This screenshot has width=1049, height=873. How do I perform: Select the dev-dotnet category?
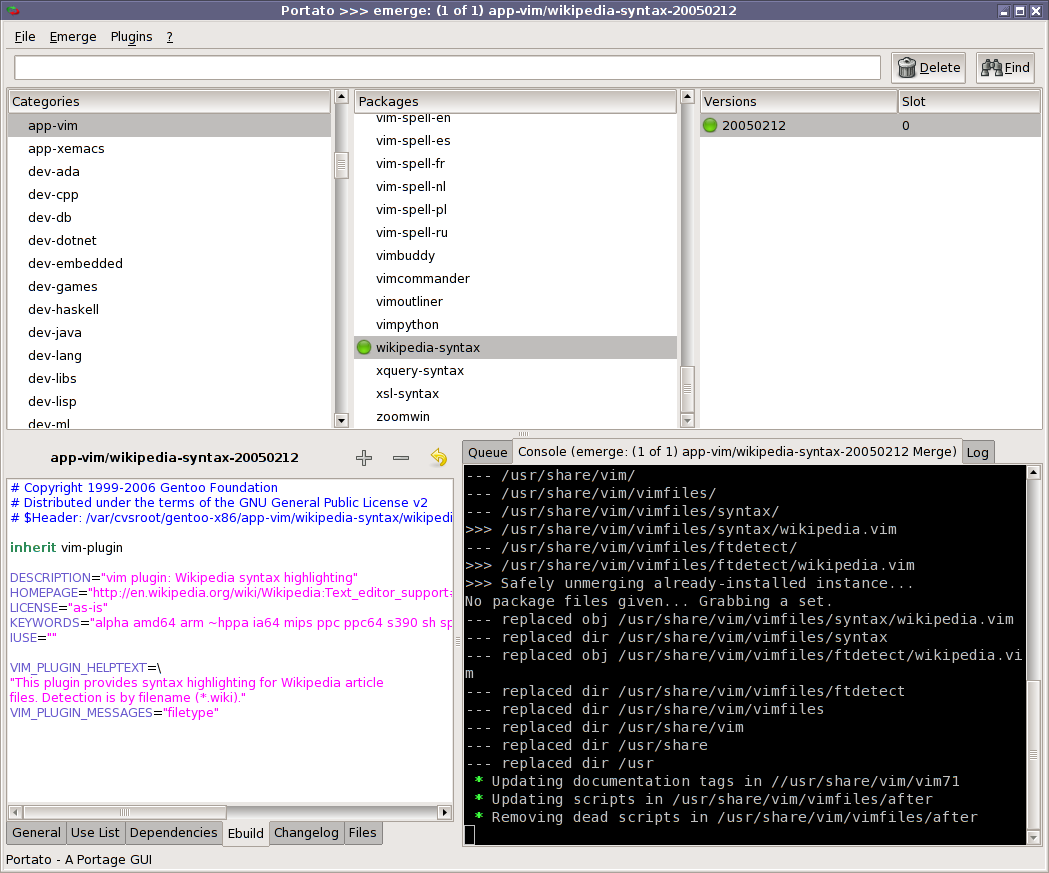[169, 240]
